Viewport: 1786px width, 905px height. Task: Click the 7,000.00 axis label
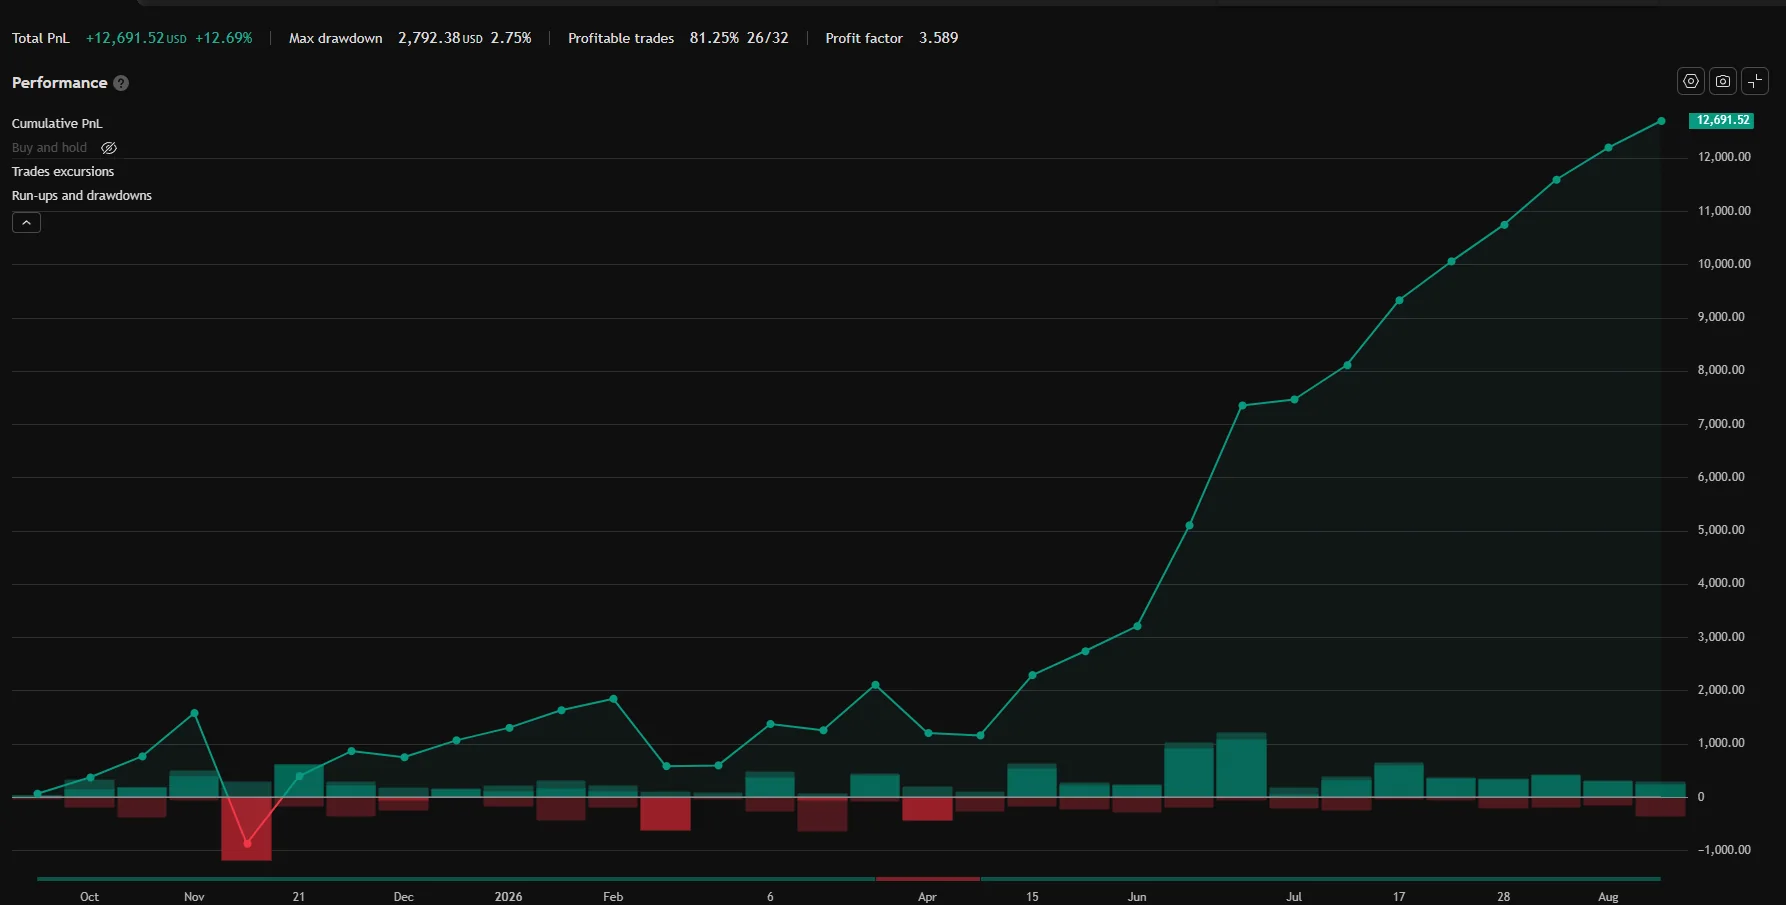(1721, 424)
